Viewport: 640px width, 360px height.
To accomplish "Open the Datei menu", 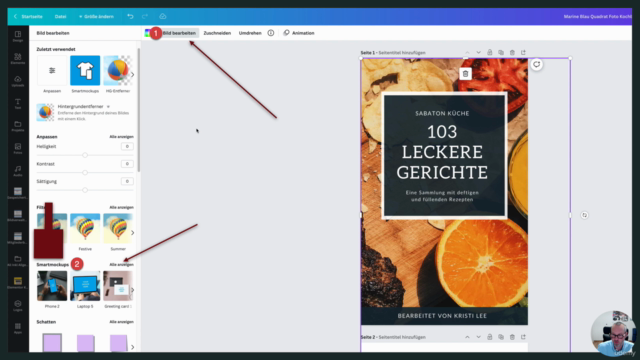I will pos(60,16).
